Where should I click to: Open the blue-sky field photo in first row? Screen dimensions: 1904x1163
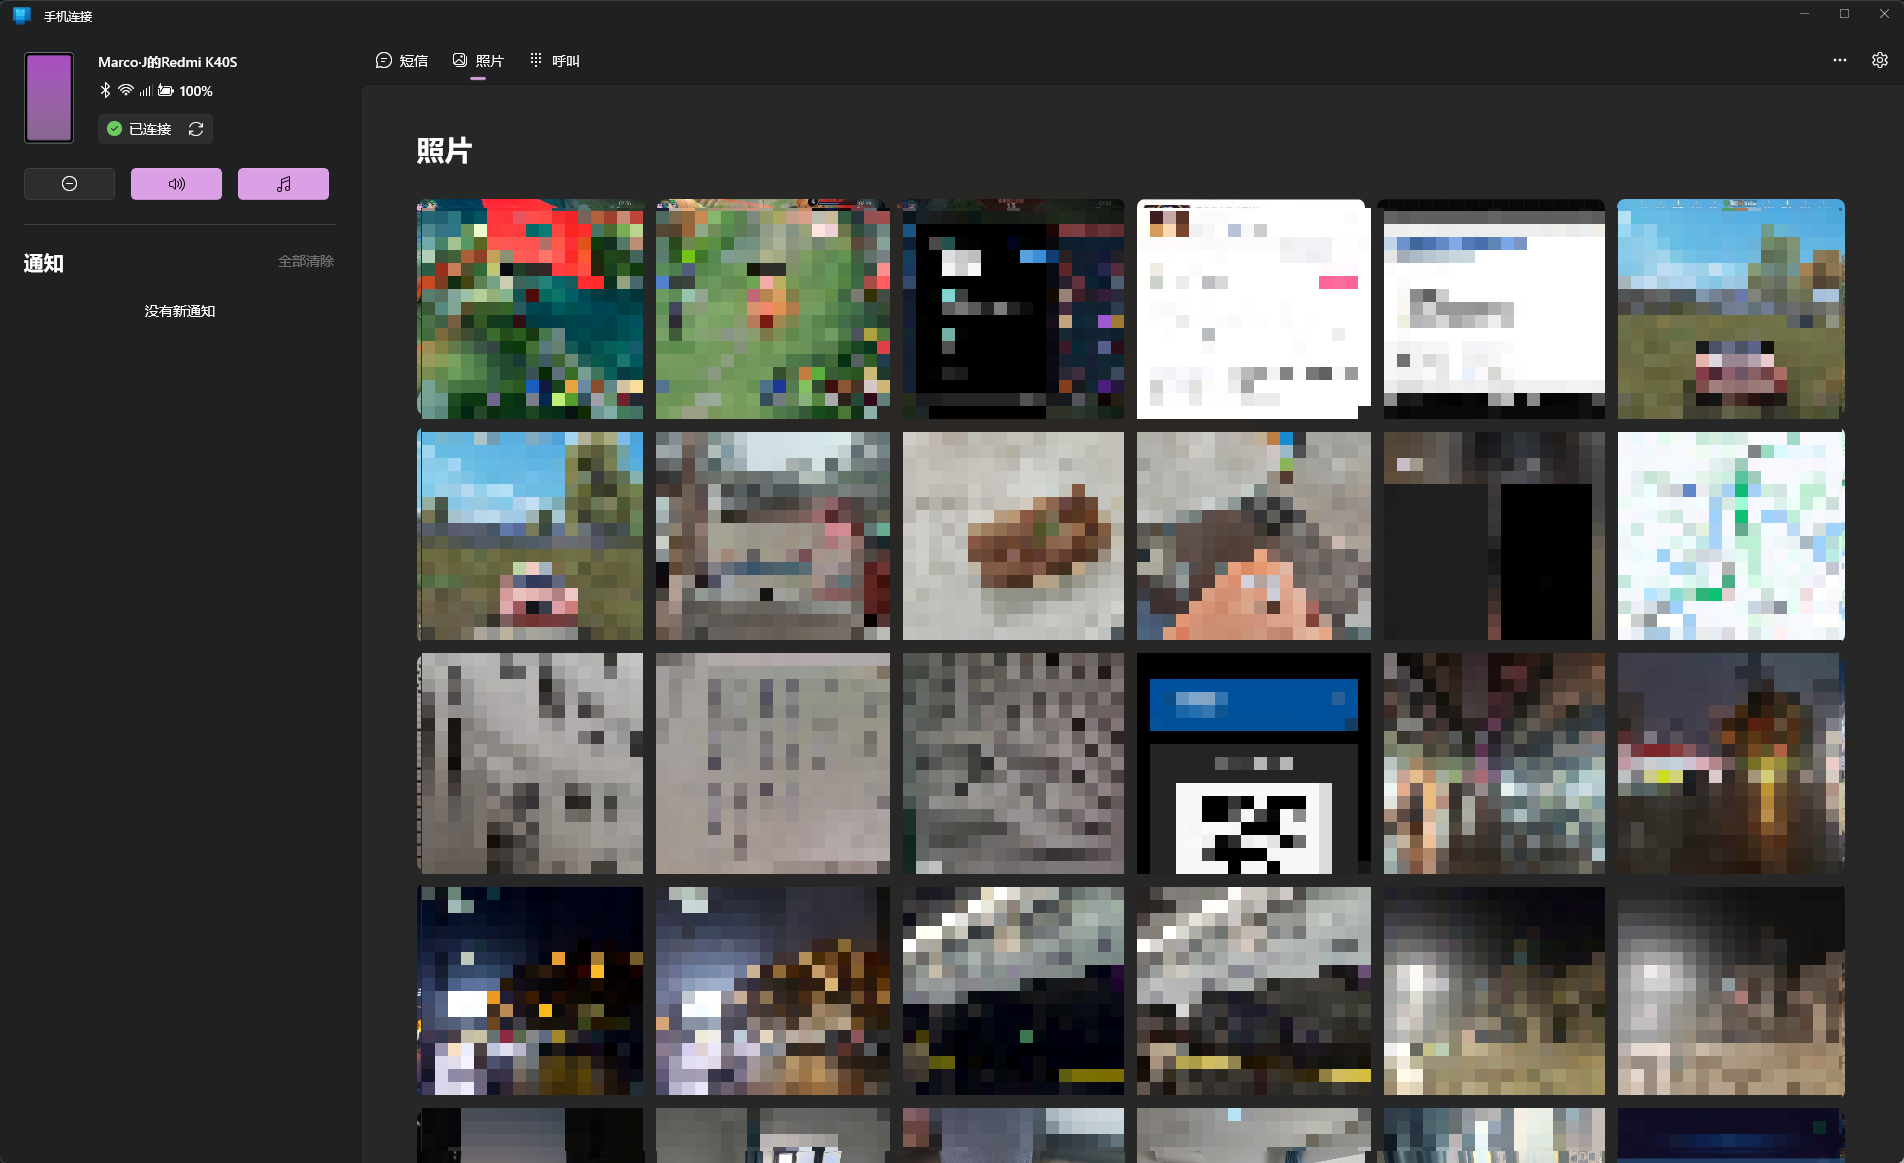(x=1731, y=309)
